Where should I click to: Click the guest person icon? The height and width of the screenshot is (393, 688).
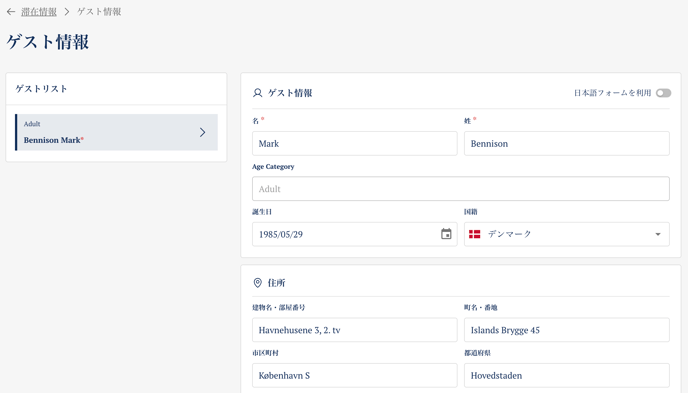click(258, 93)
